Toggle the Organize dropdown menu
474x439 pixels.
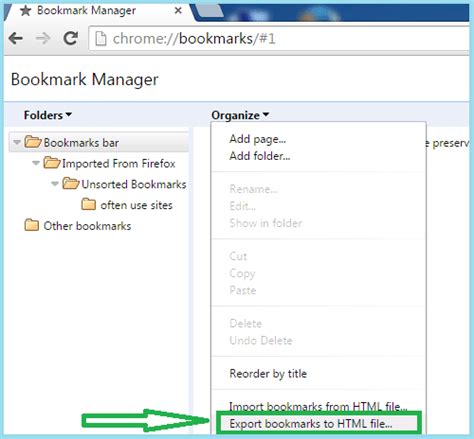[x=240, y=115]
